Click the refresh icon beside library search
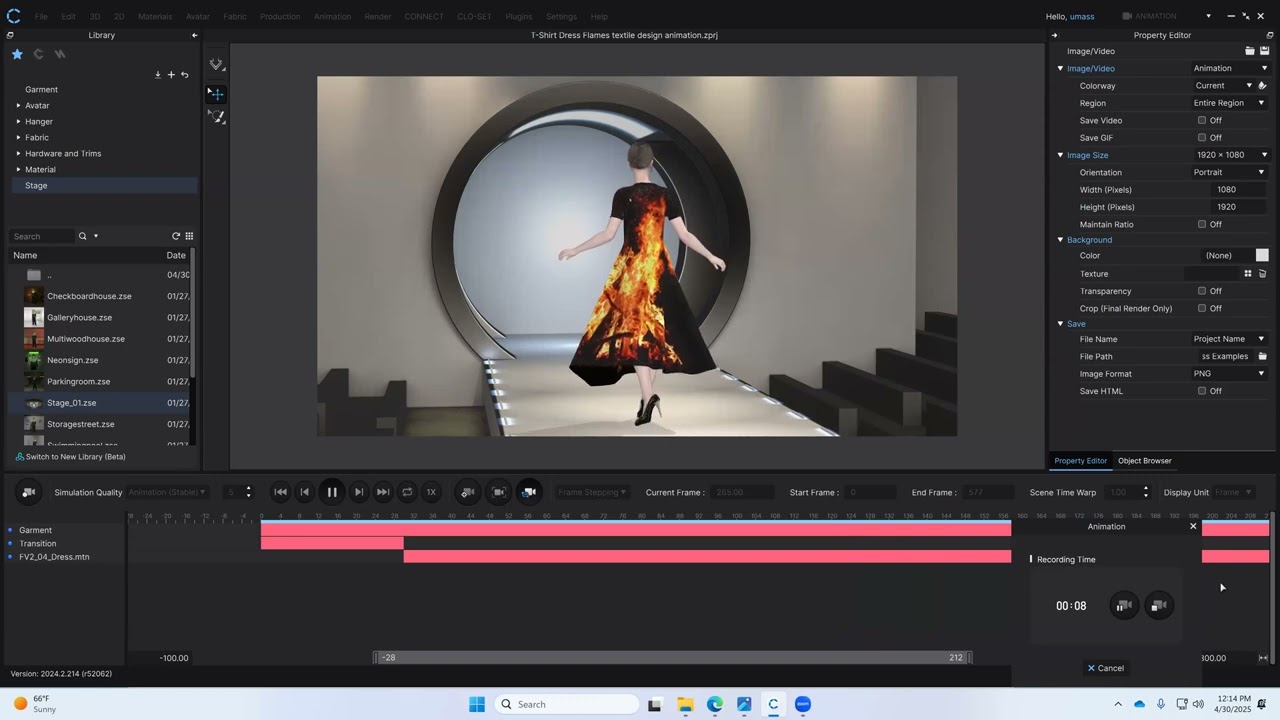Viewport: 1280px width, 720px height. [176, 236]
